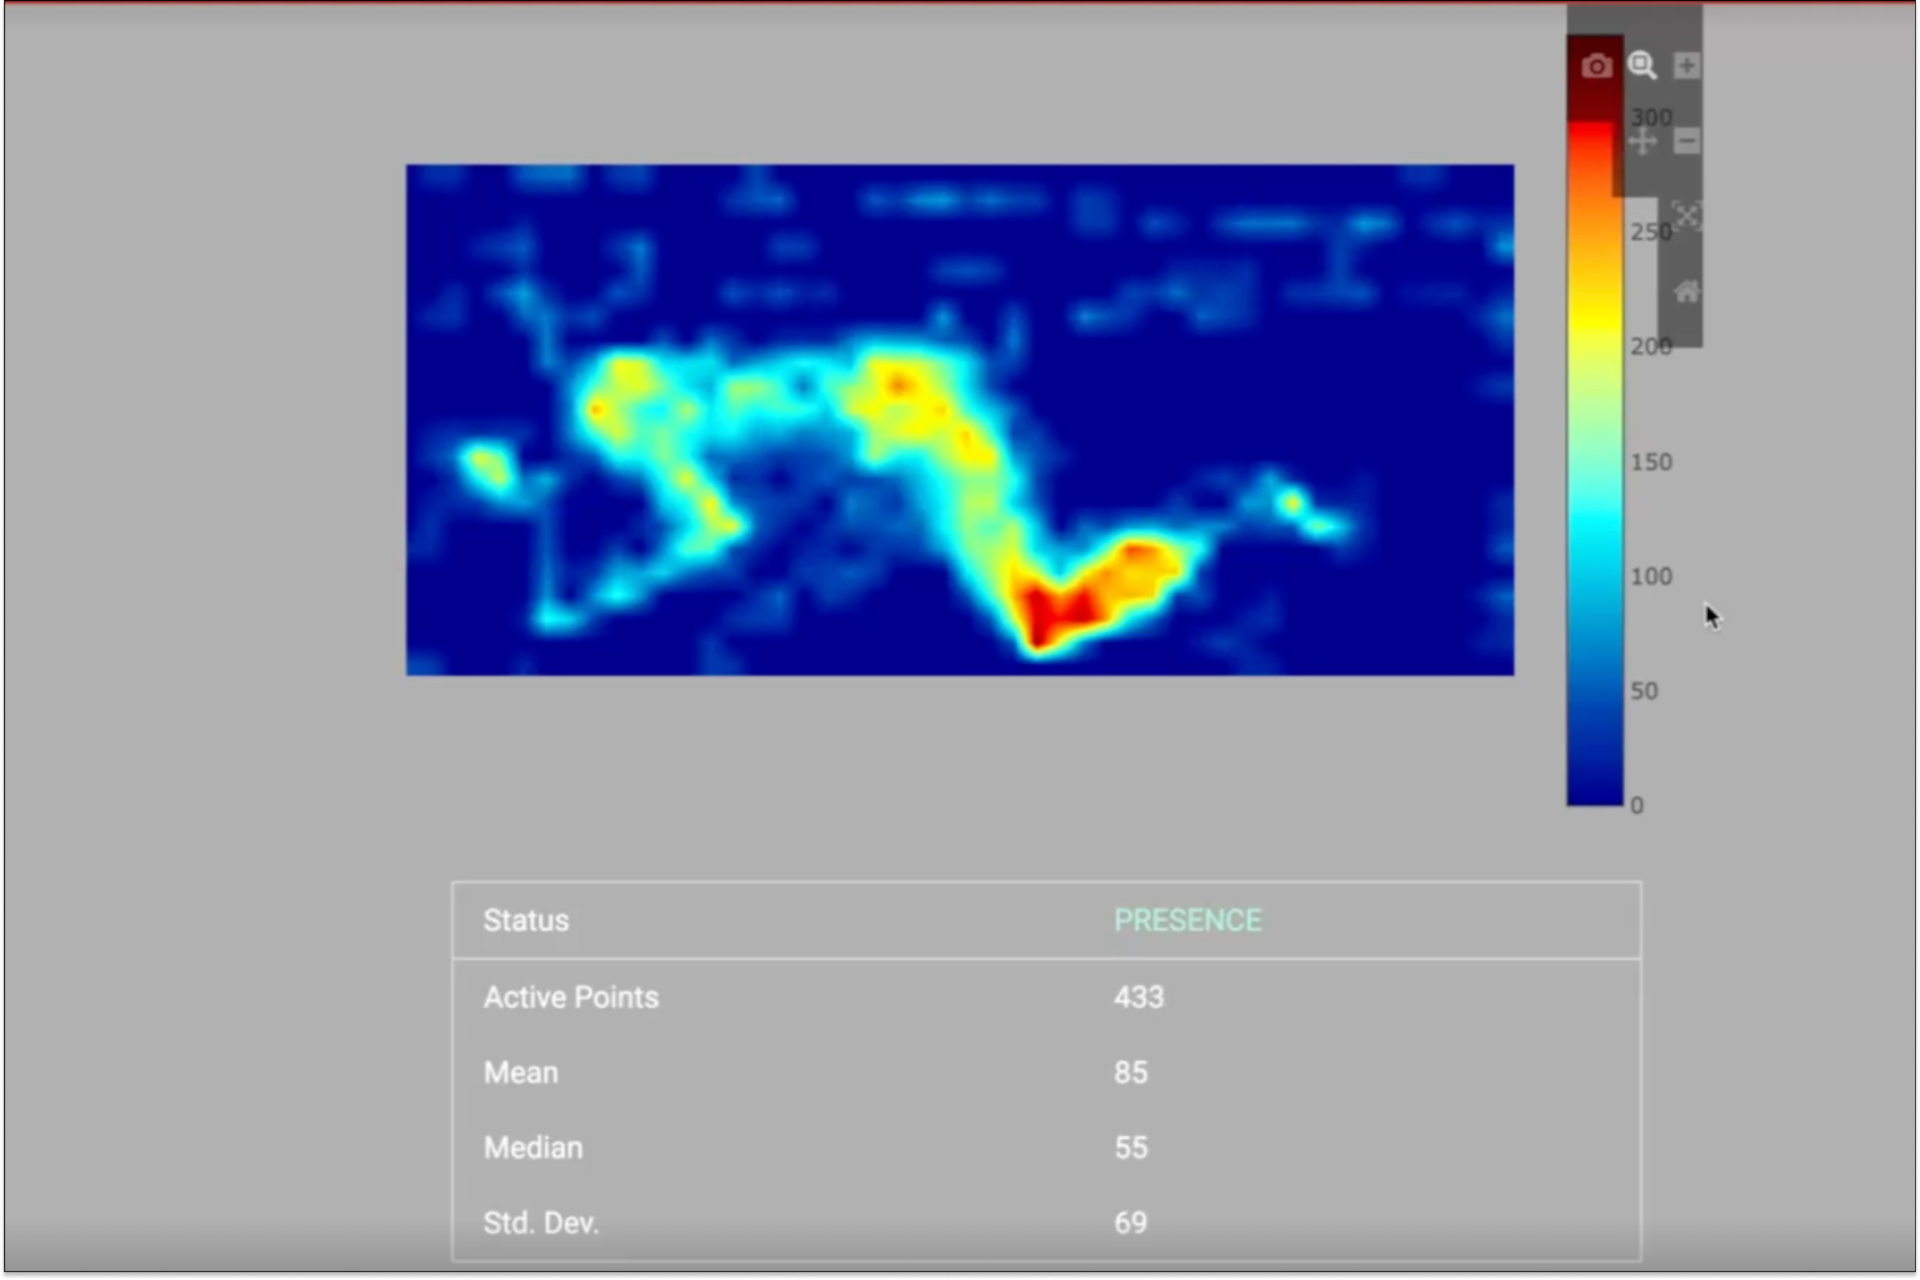Click the Status row label
This screenshot has height=1280, width=1920.
[x=526, y=920]
